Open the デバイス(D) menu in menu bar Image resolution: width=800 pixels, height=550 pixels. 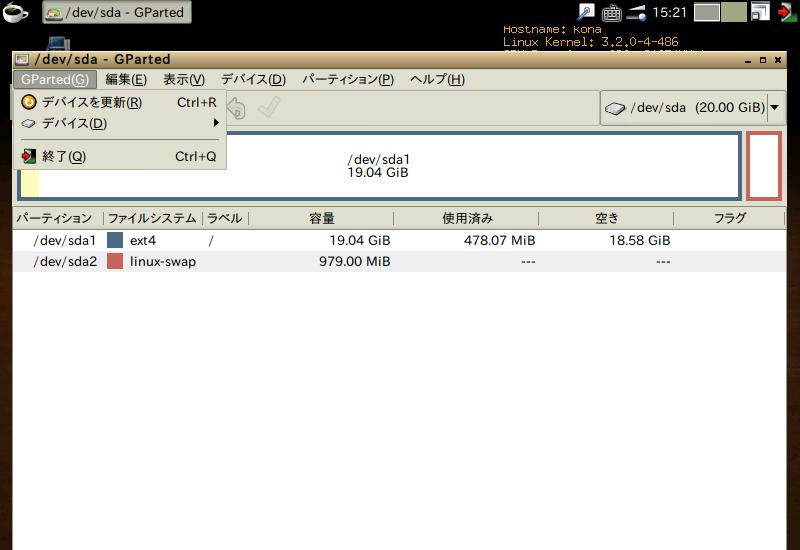[x=253, y=80]
